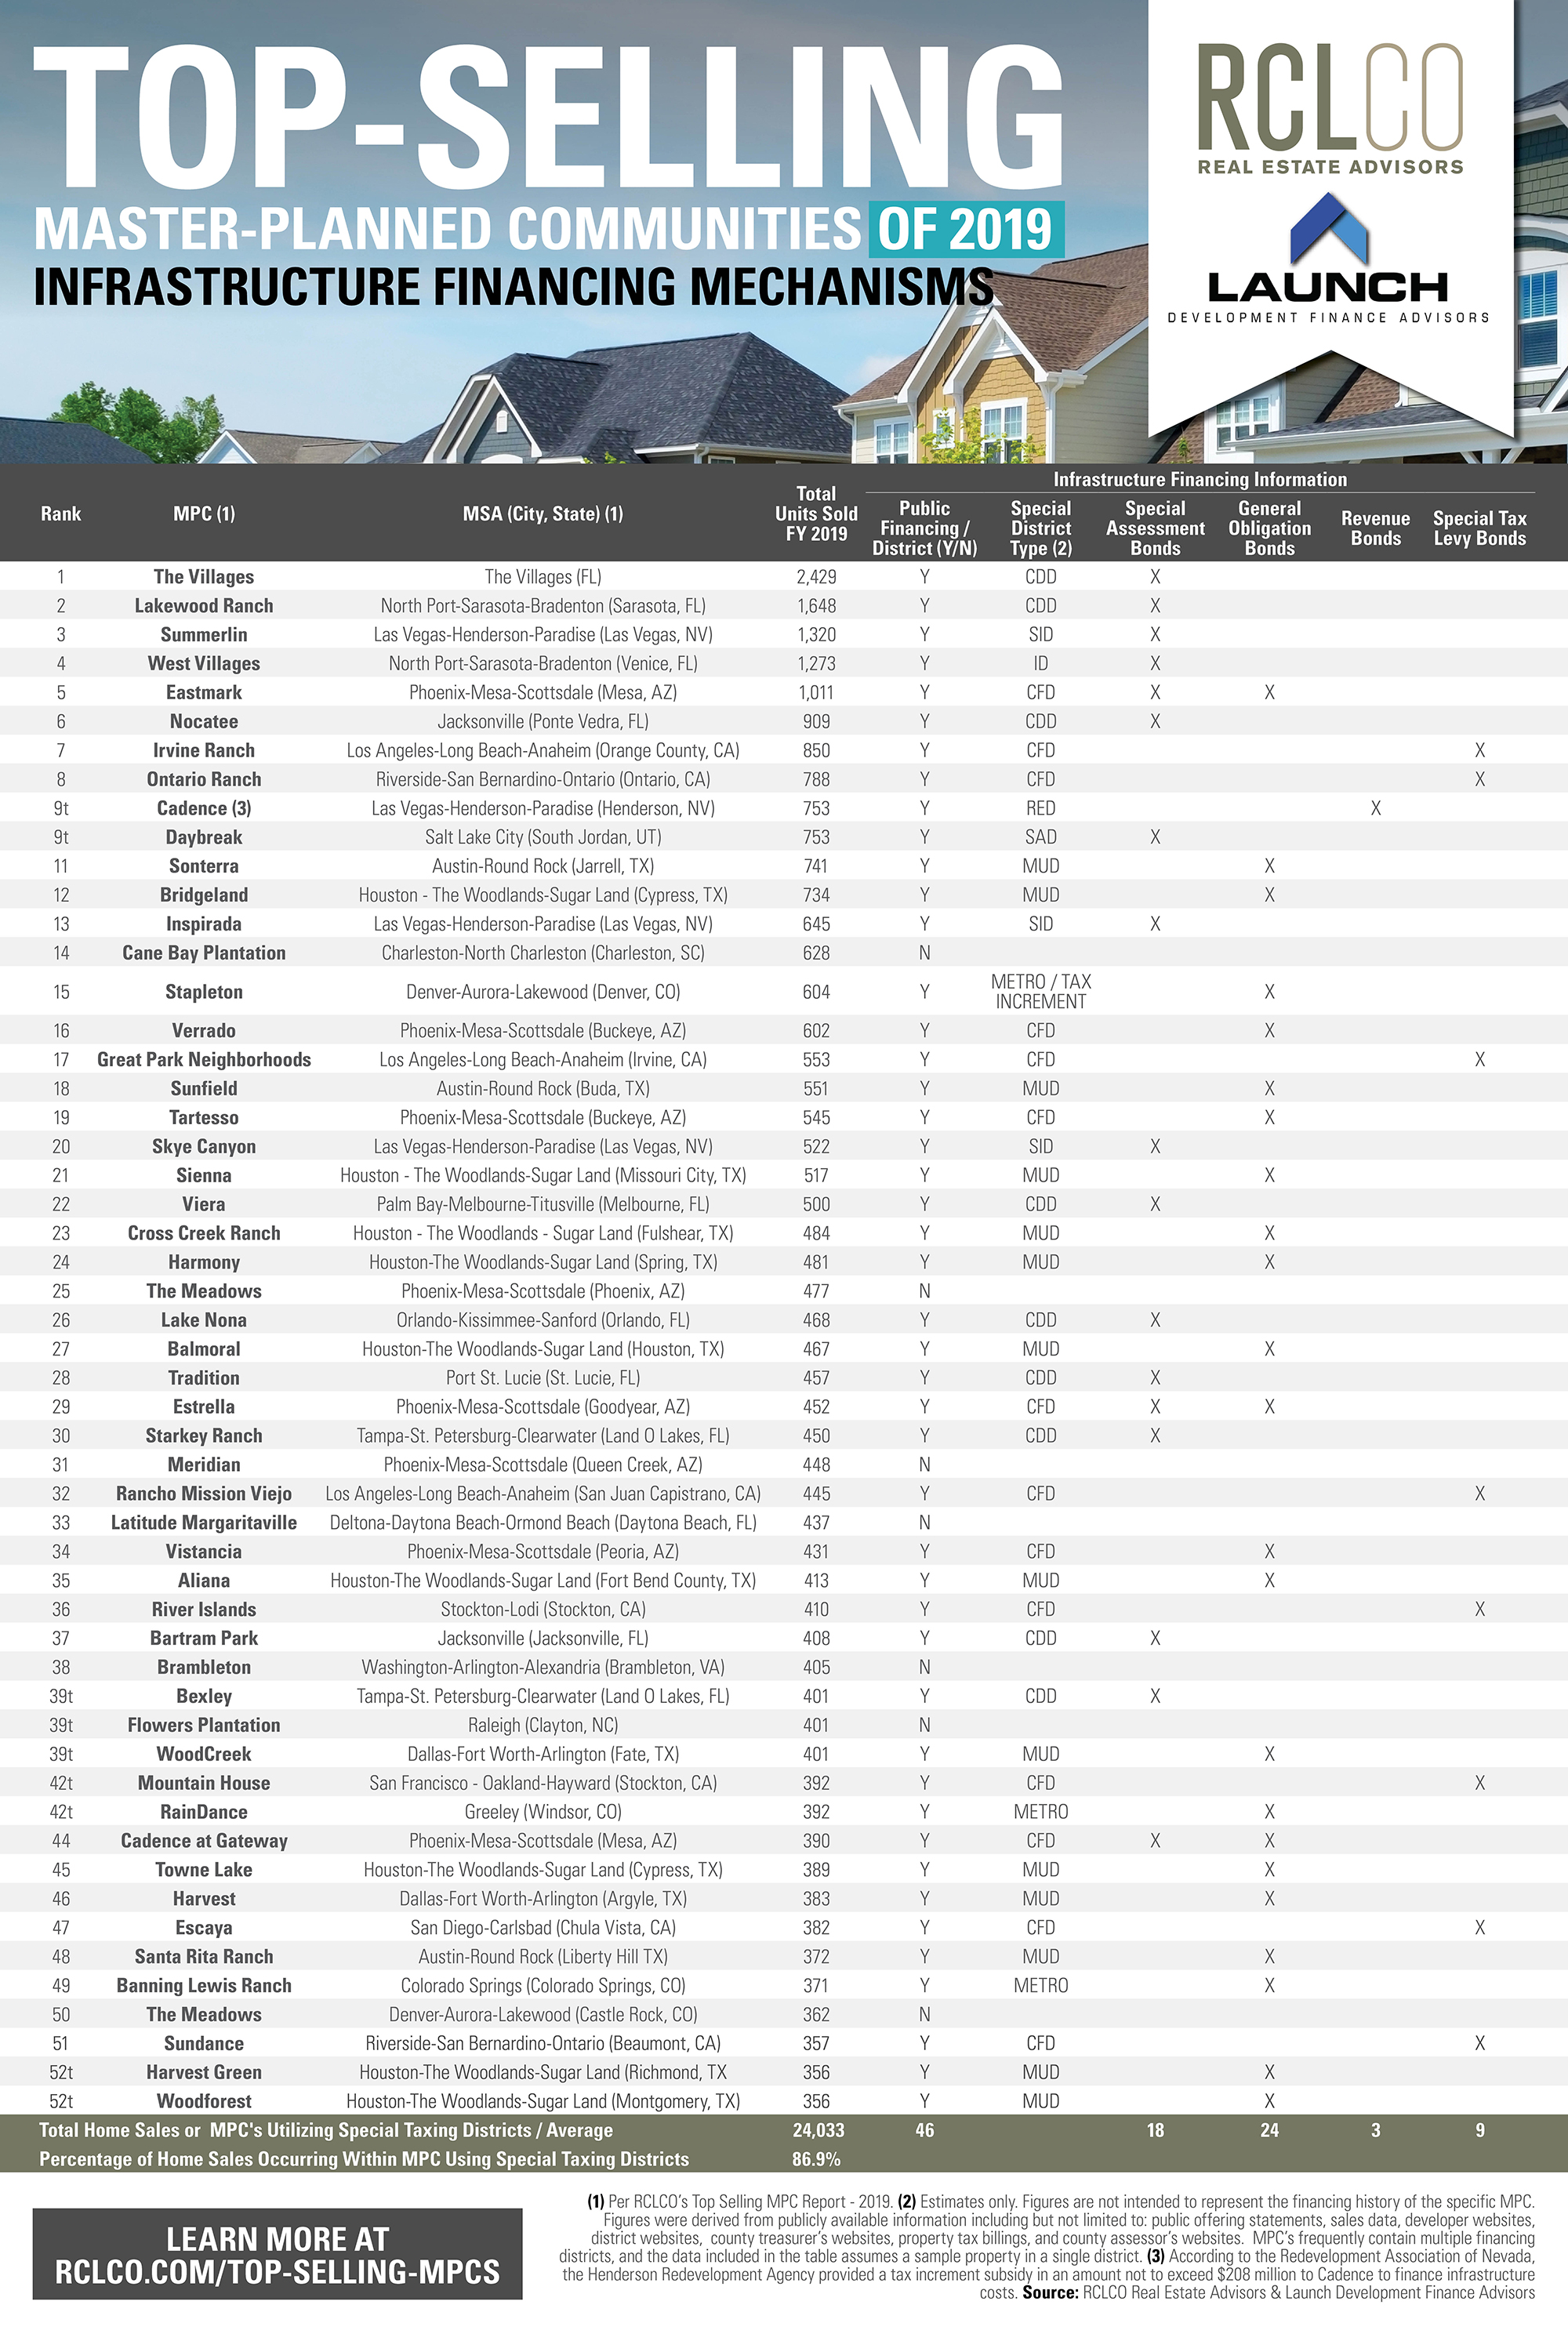Click the MSA (City, State) column header

pos(543,514)
